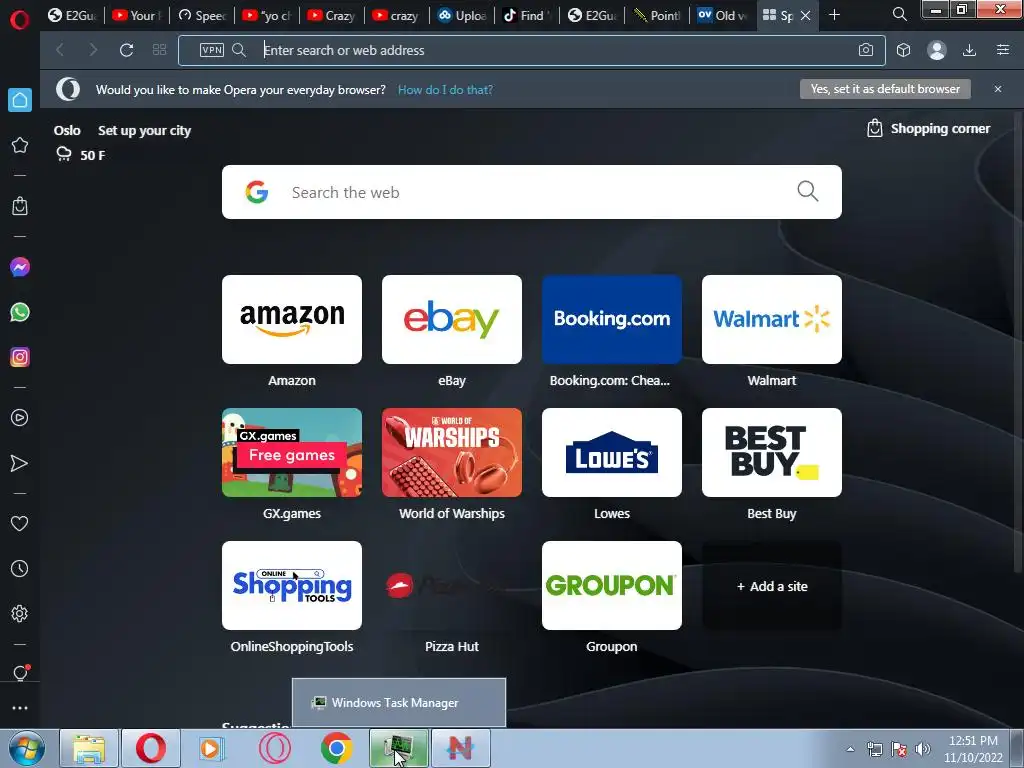
Task: Open Opera GX from taskbar
Action: click(x=275, y=748)
